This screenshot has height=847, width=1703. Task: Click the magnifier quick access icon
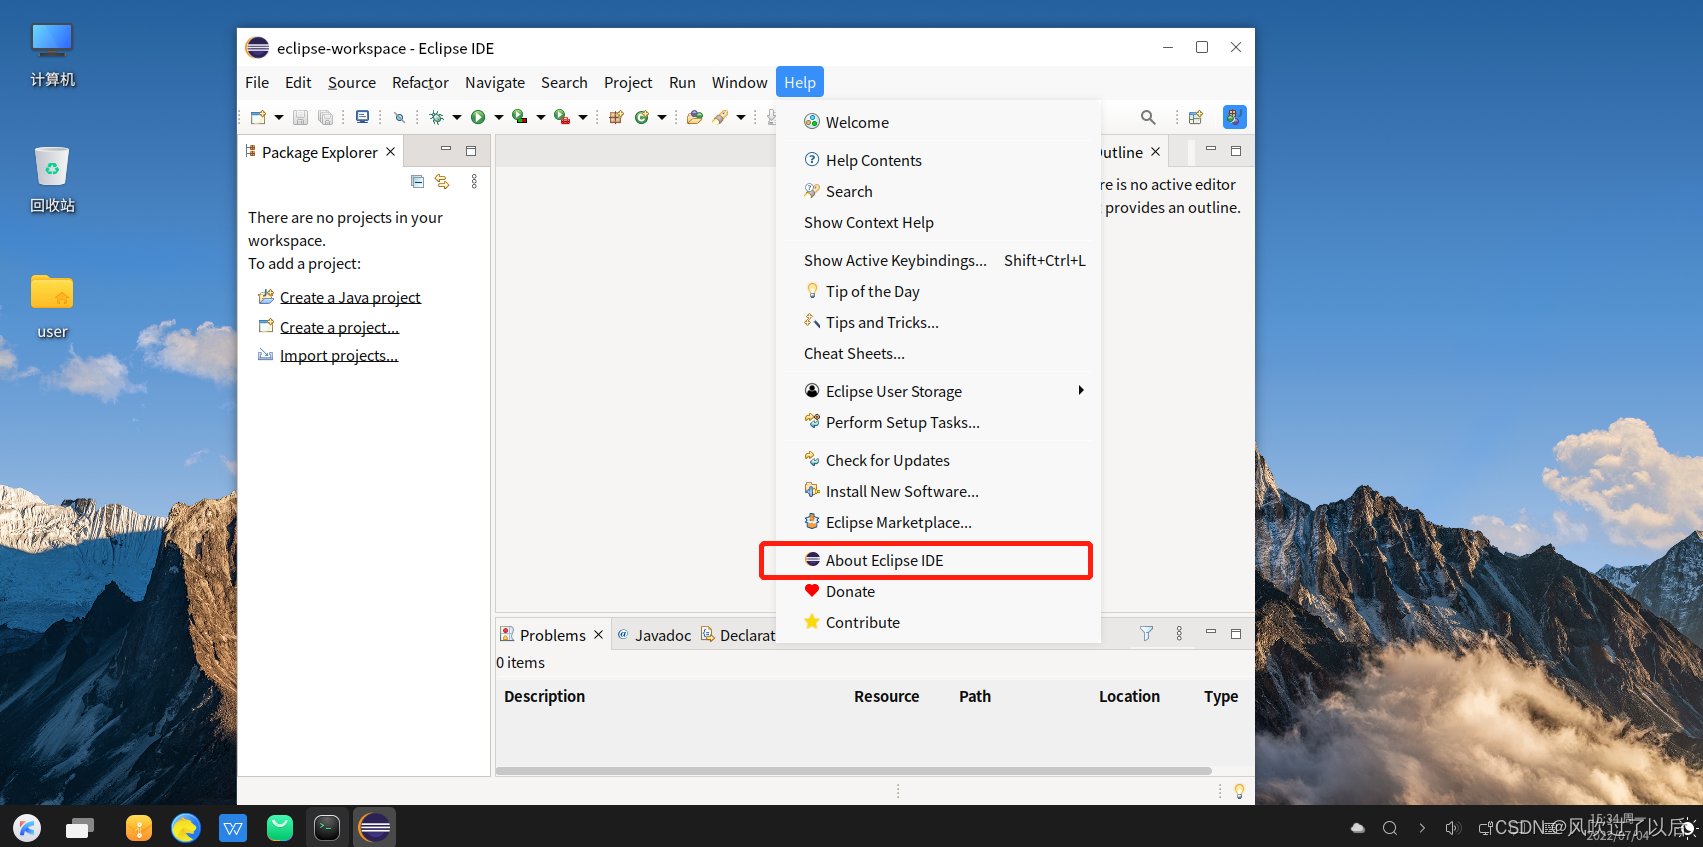tap(1148, 117)
